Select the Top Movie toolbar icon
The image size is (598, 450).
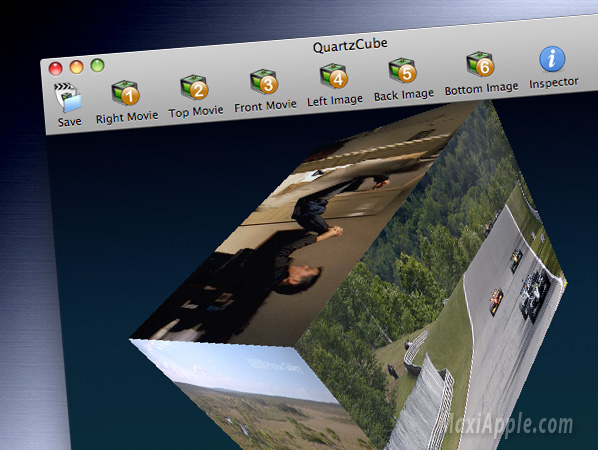click(195, 87)
